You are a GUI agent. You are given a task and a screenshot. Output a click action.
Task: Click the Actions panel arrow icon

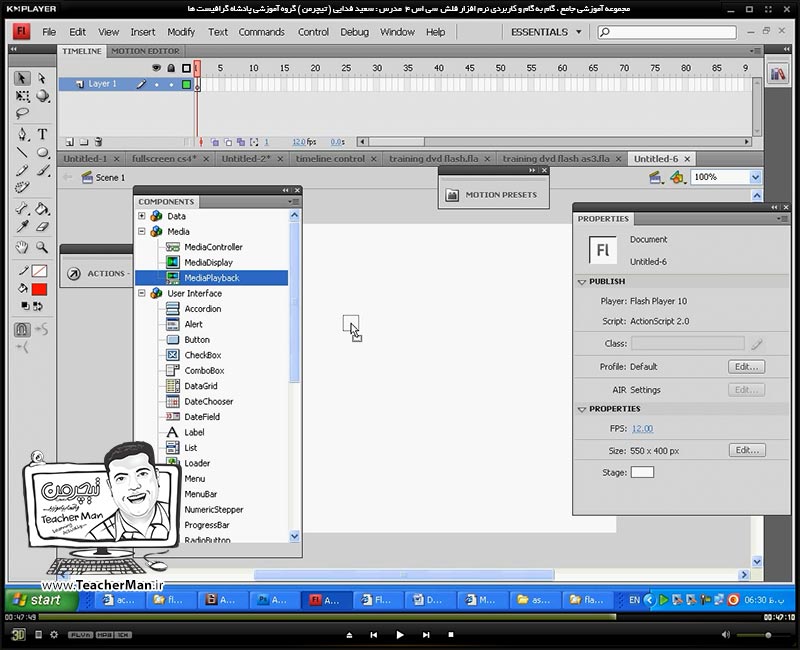pyautogui.click(x=74, y=273)
